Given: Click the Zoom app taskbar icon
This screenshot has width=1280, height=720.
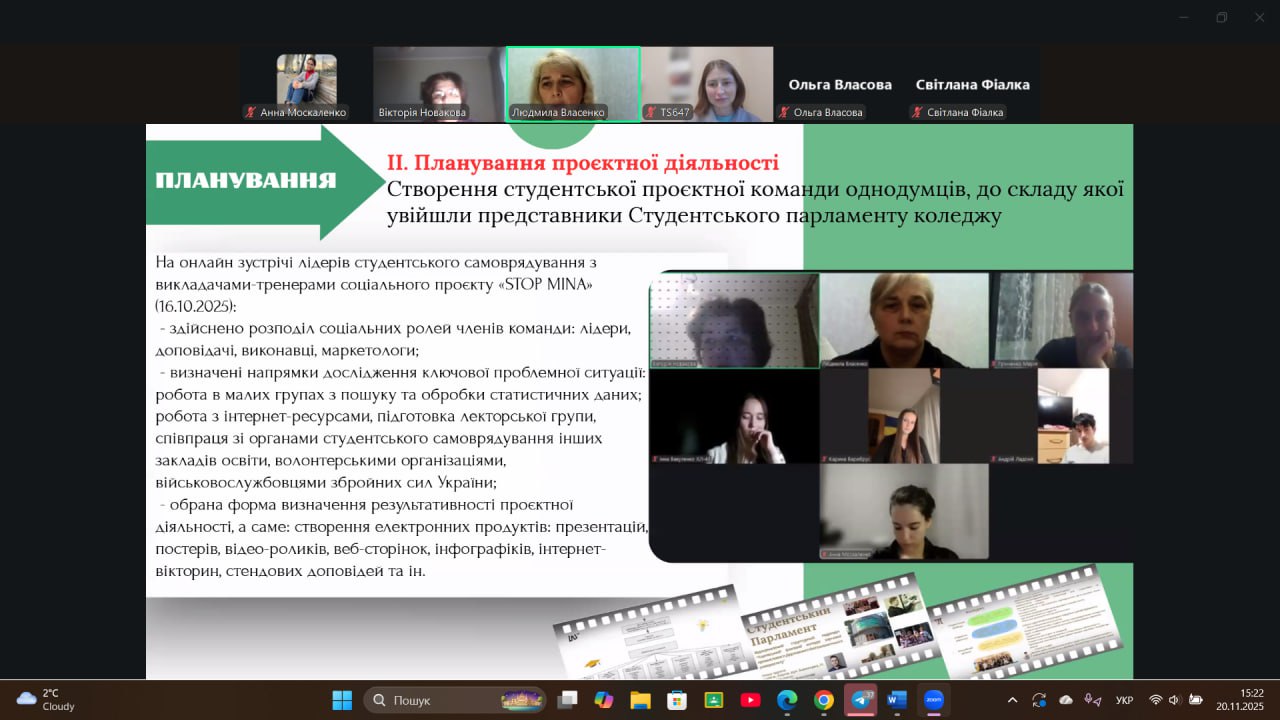Looking at the screenshot, I should [x=933, y=700].
